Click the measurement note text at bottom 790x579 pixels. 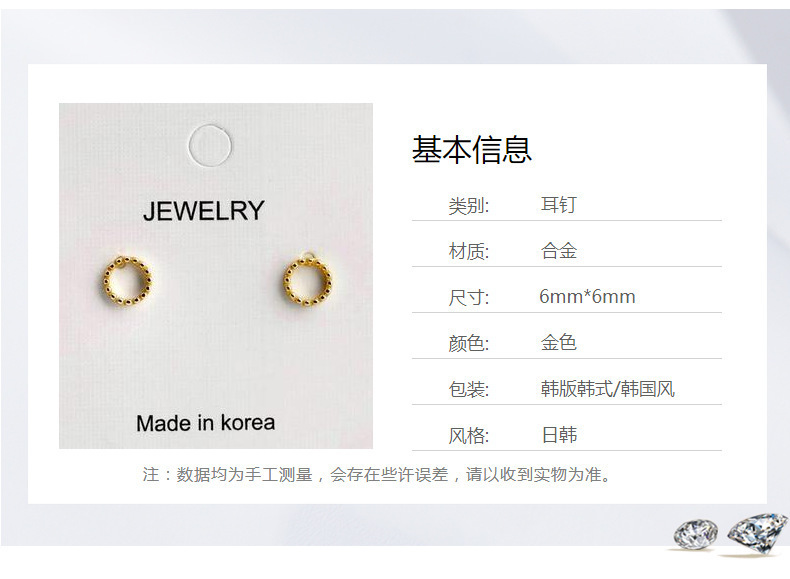point(376,474)
